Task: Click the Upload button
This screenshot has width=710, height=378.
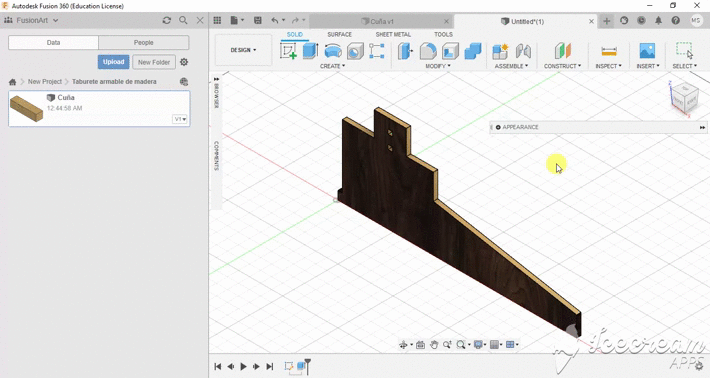Action: [x=113, y=62]
